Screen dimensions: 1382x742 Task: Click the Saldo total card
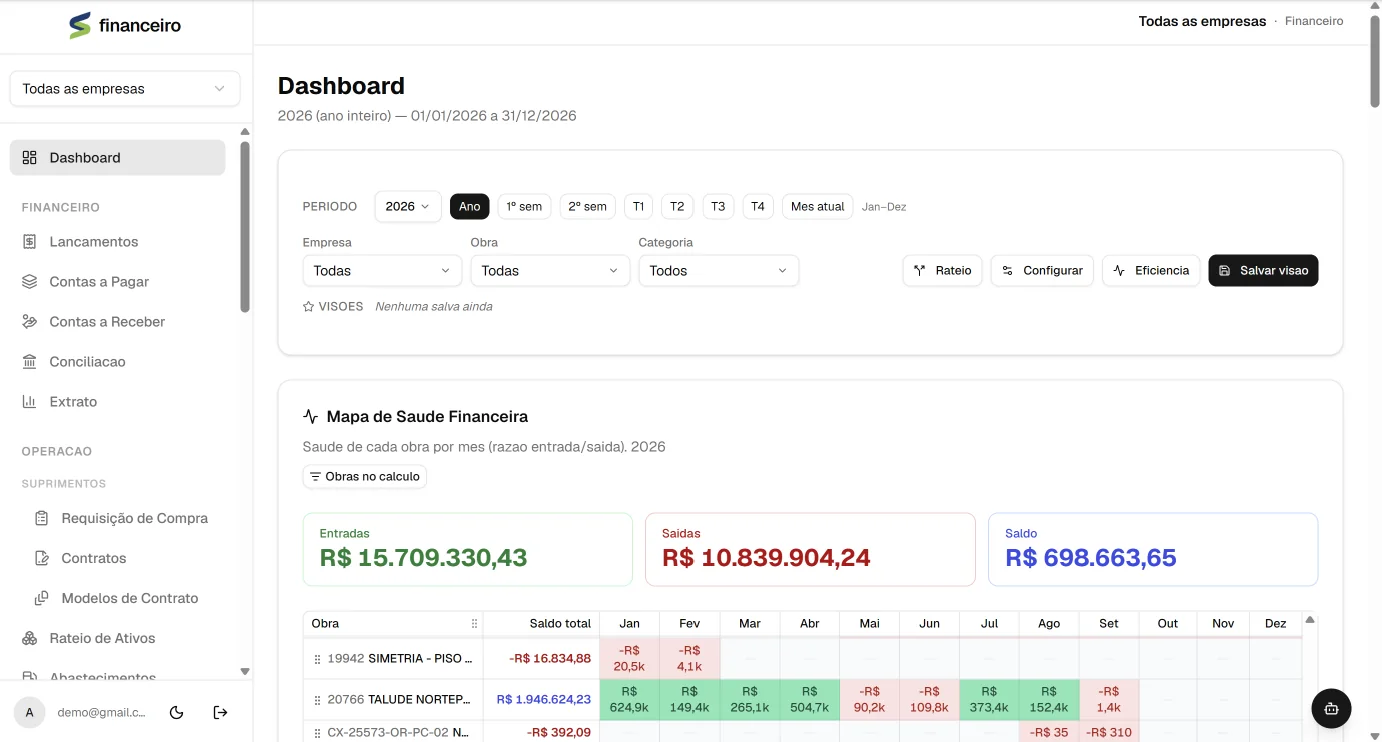pos(1153,549)
